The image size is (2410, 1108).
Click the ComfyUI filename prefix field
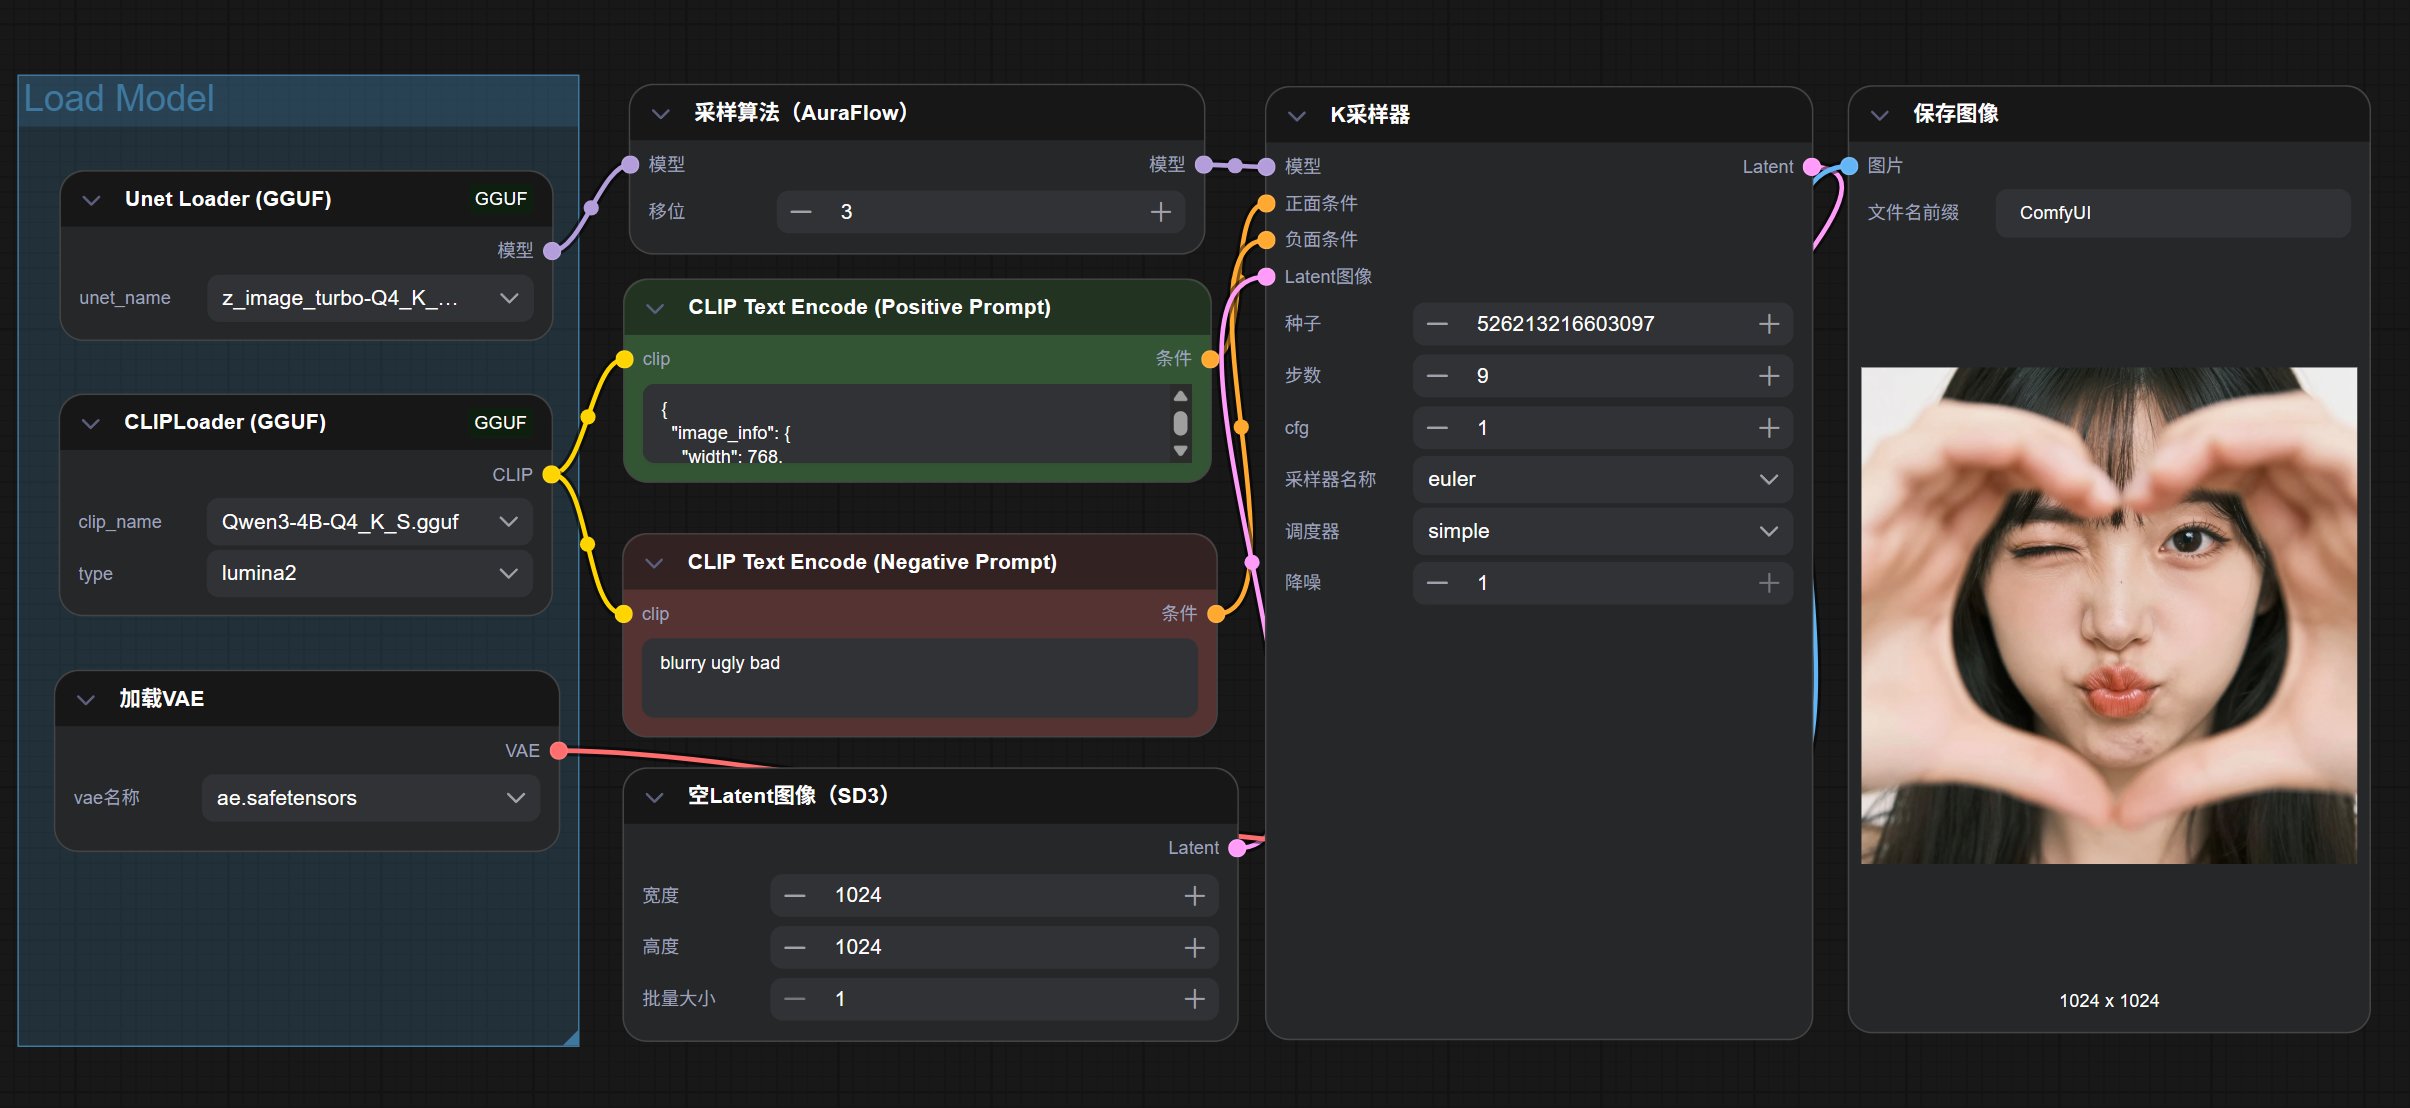(x=2171, y=213)
